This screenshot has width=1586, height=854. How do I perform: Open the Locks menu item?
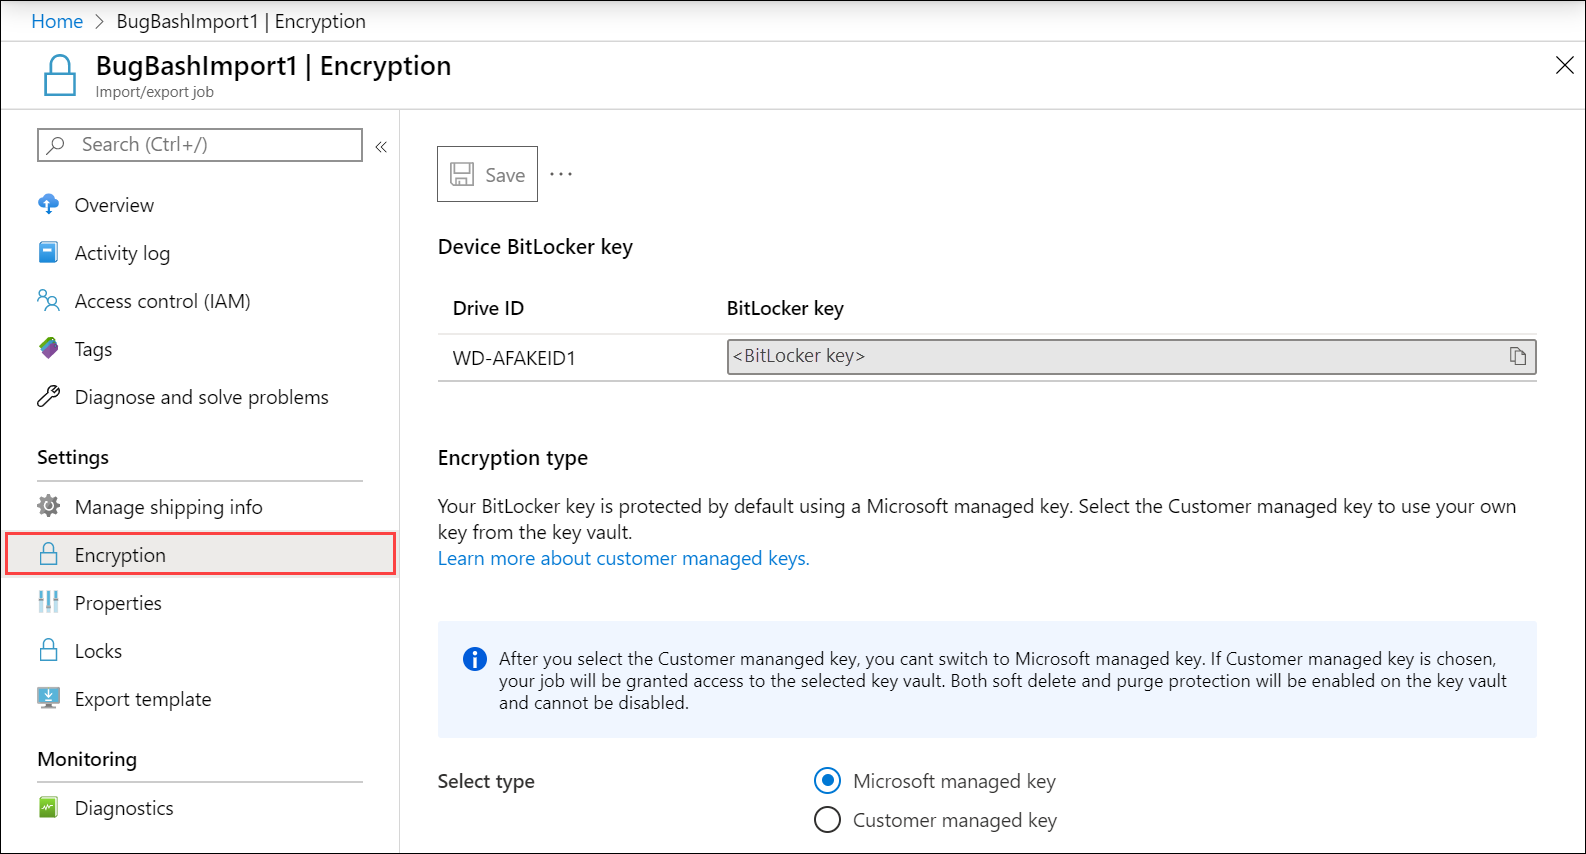pyautogui.click(x=98, y=651)
